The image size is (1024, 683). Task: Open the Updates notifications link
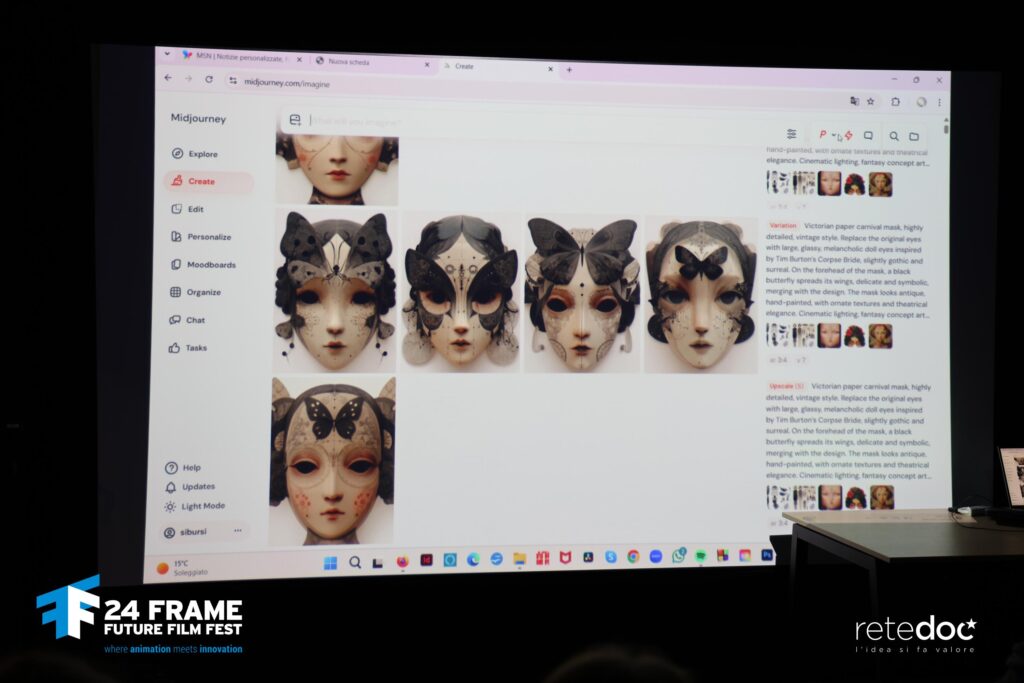(198, 487)
